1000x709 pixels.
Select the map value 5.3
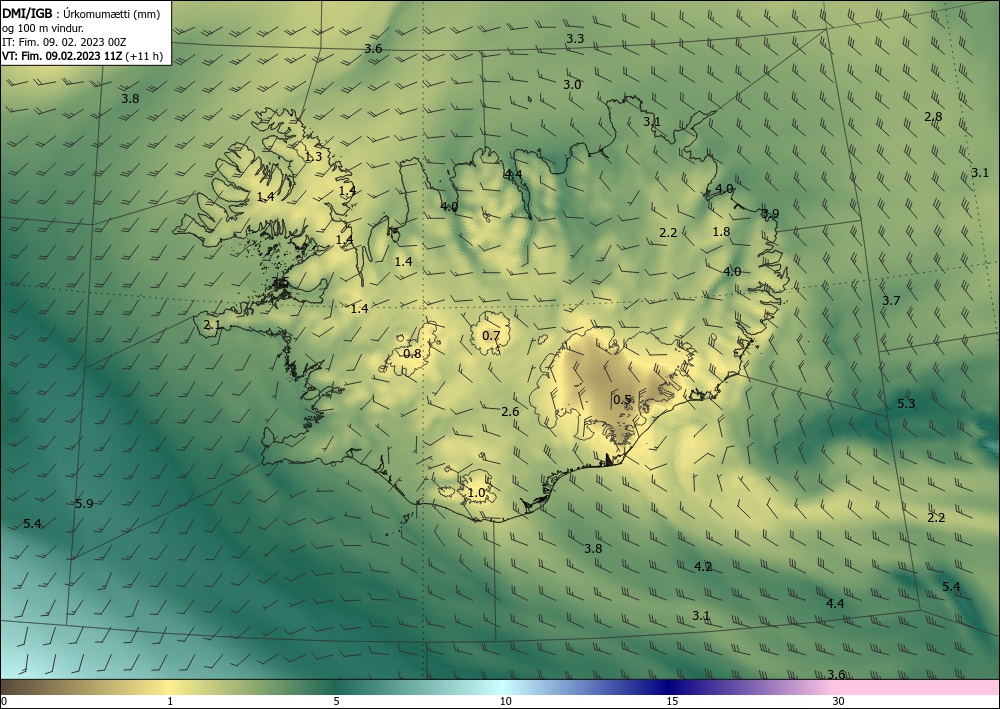tap(906, 404)
